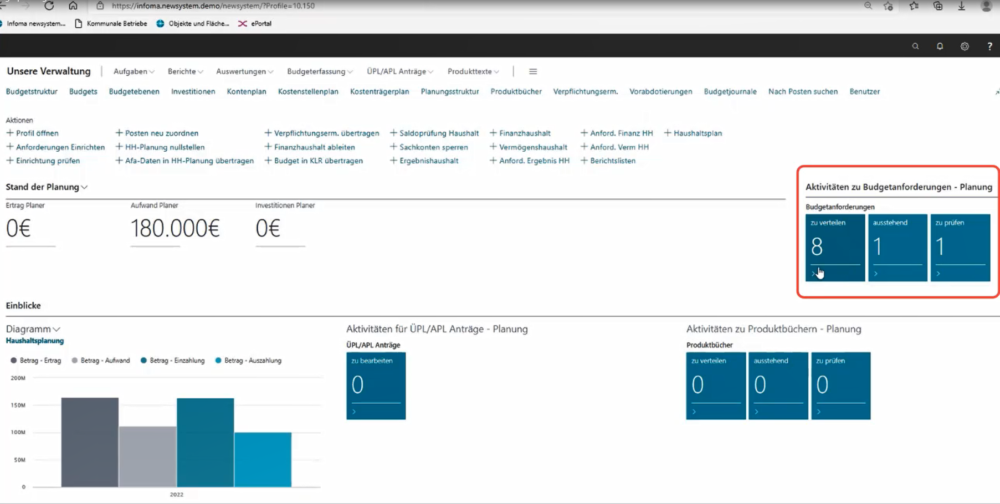Select the Kontenplan navigation item

click(246, 92)
